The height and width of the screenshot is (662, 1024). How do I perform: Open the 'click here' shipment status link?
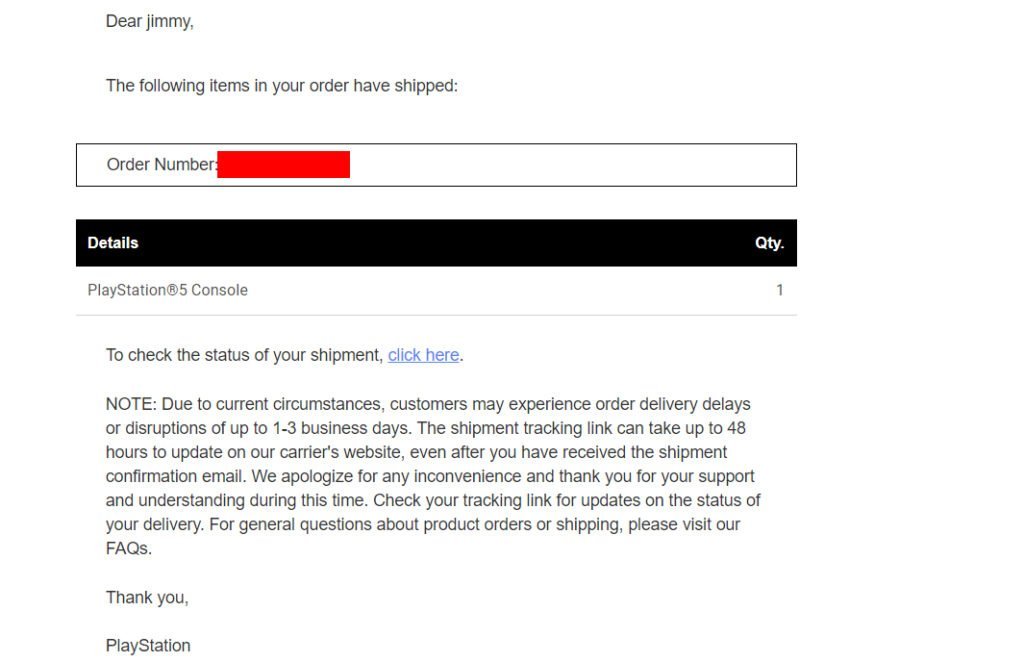[x=423, y=355]
